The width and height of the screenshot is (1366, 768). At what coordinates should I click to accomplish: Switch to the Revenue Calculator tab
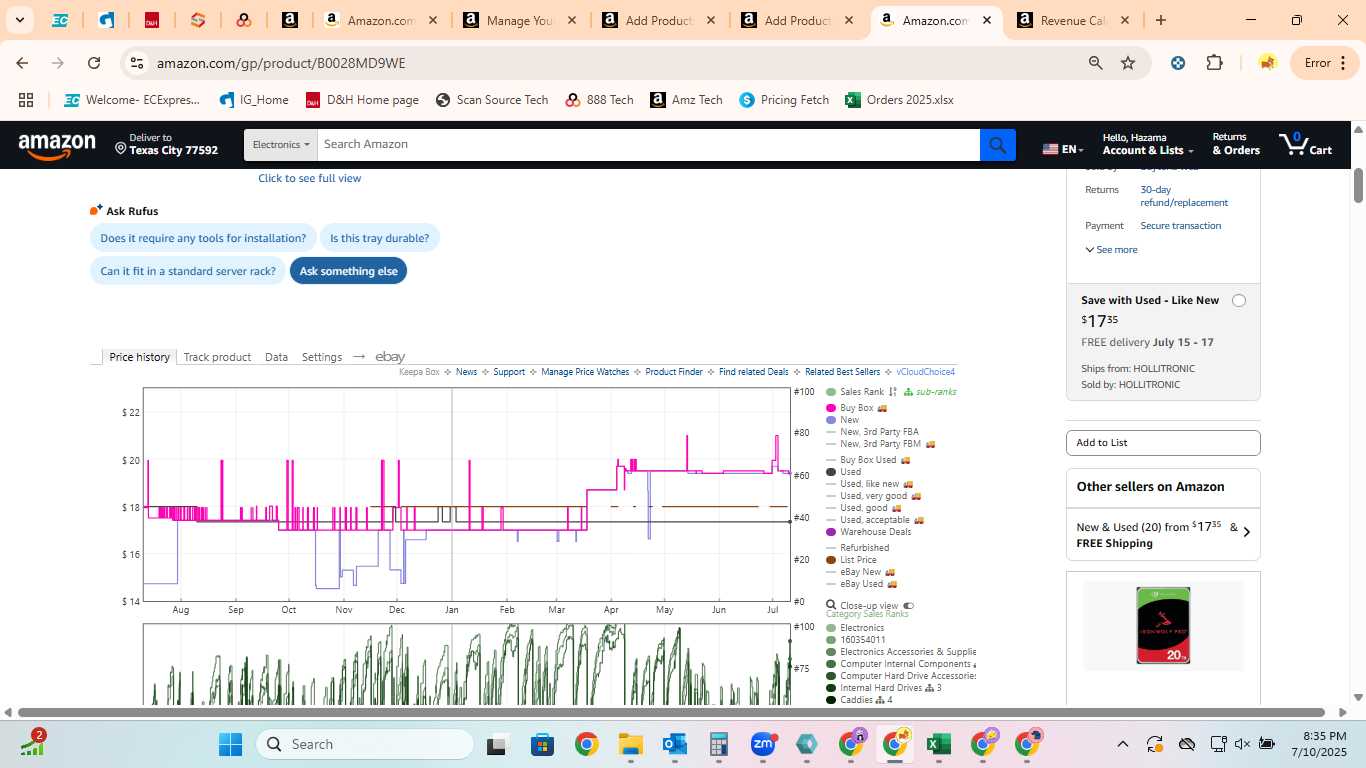[1074, 20]
